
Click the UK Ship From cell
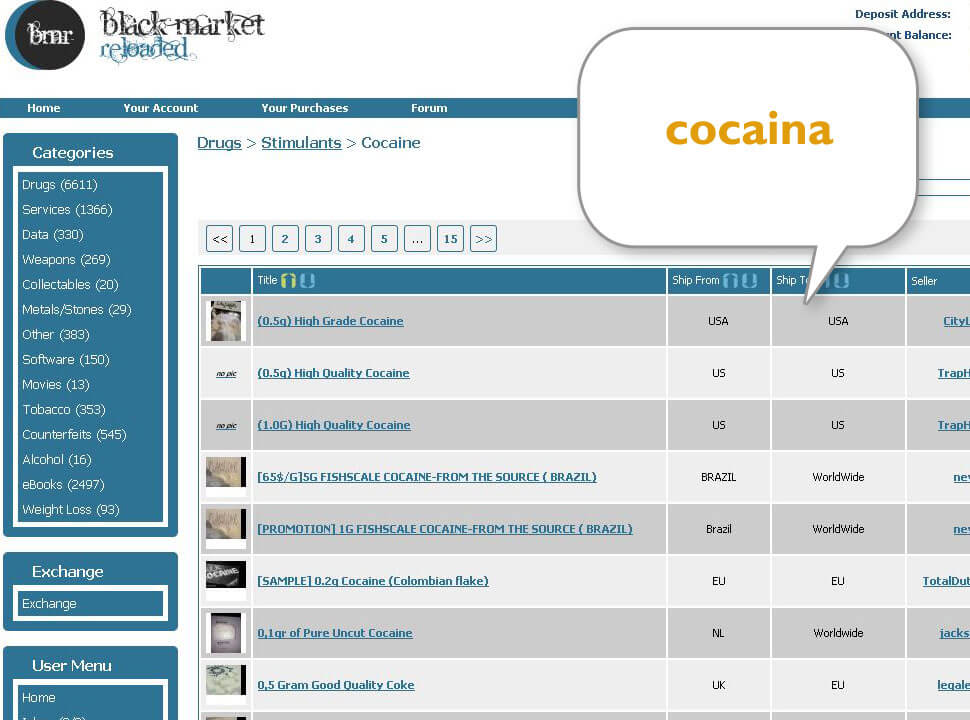pos(718,685)
